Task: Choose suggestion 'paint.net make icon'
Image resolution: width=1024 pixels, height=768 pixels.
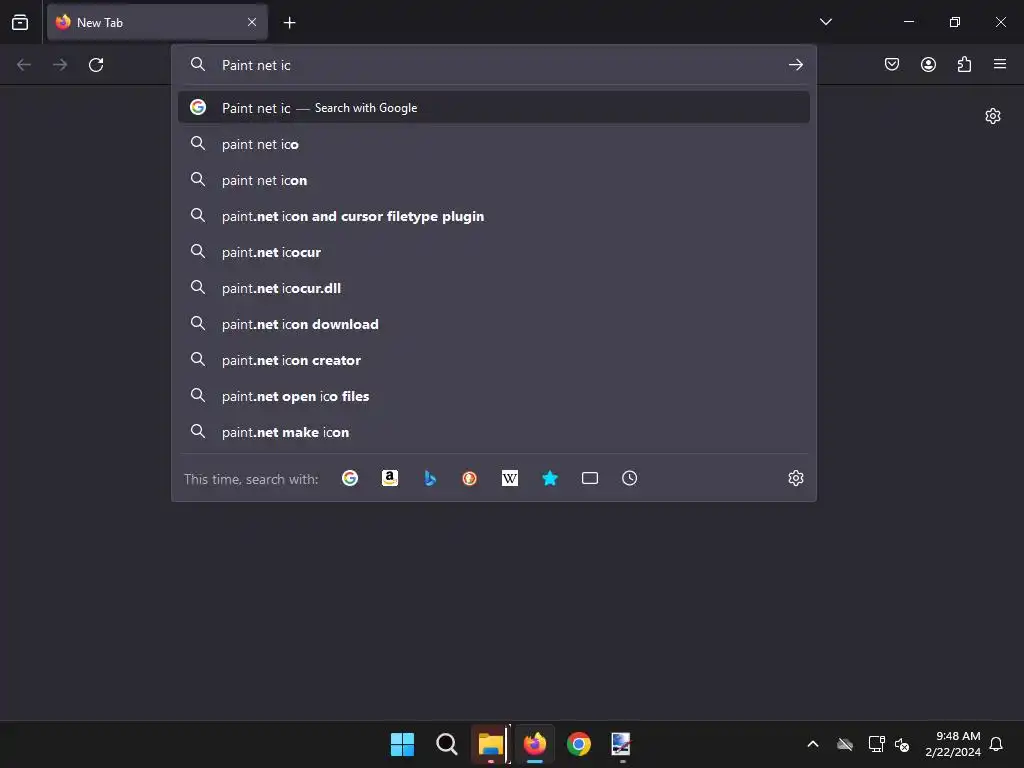Action: (x=494, y=432)
